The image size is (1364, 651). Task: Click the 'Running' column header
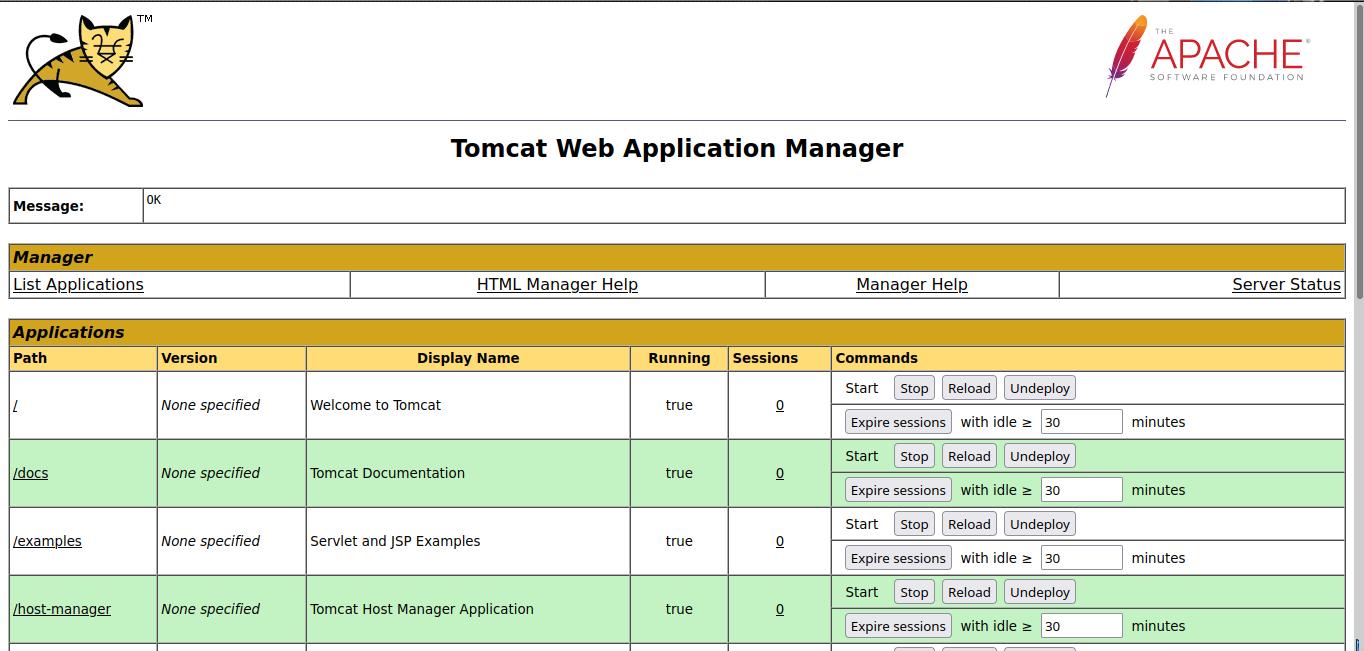679,358
